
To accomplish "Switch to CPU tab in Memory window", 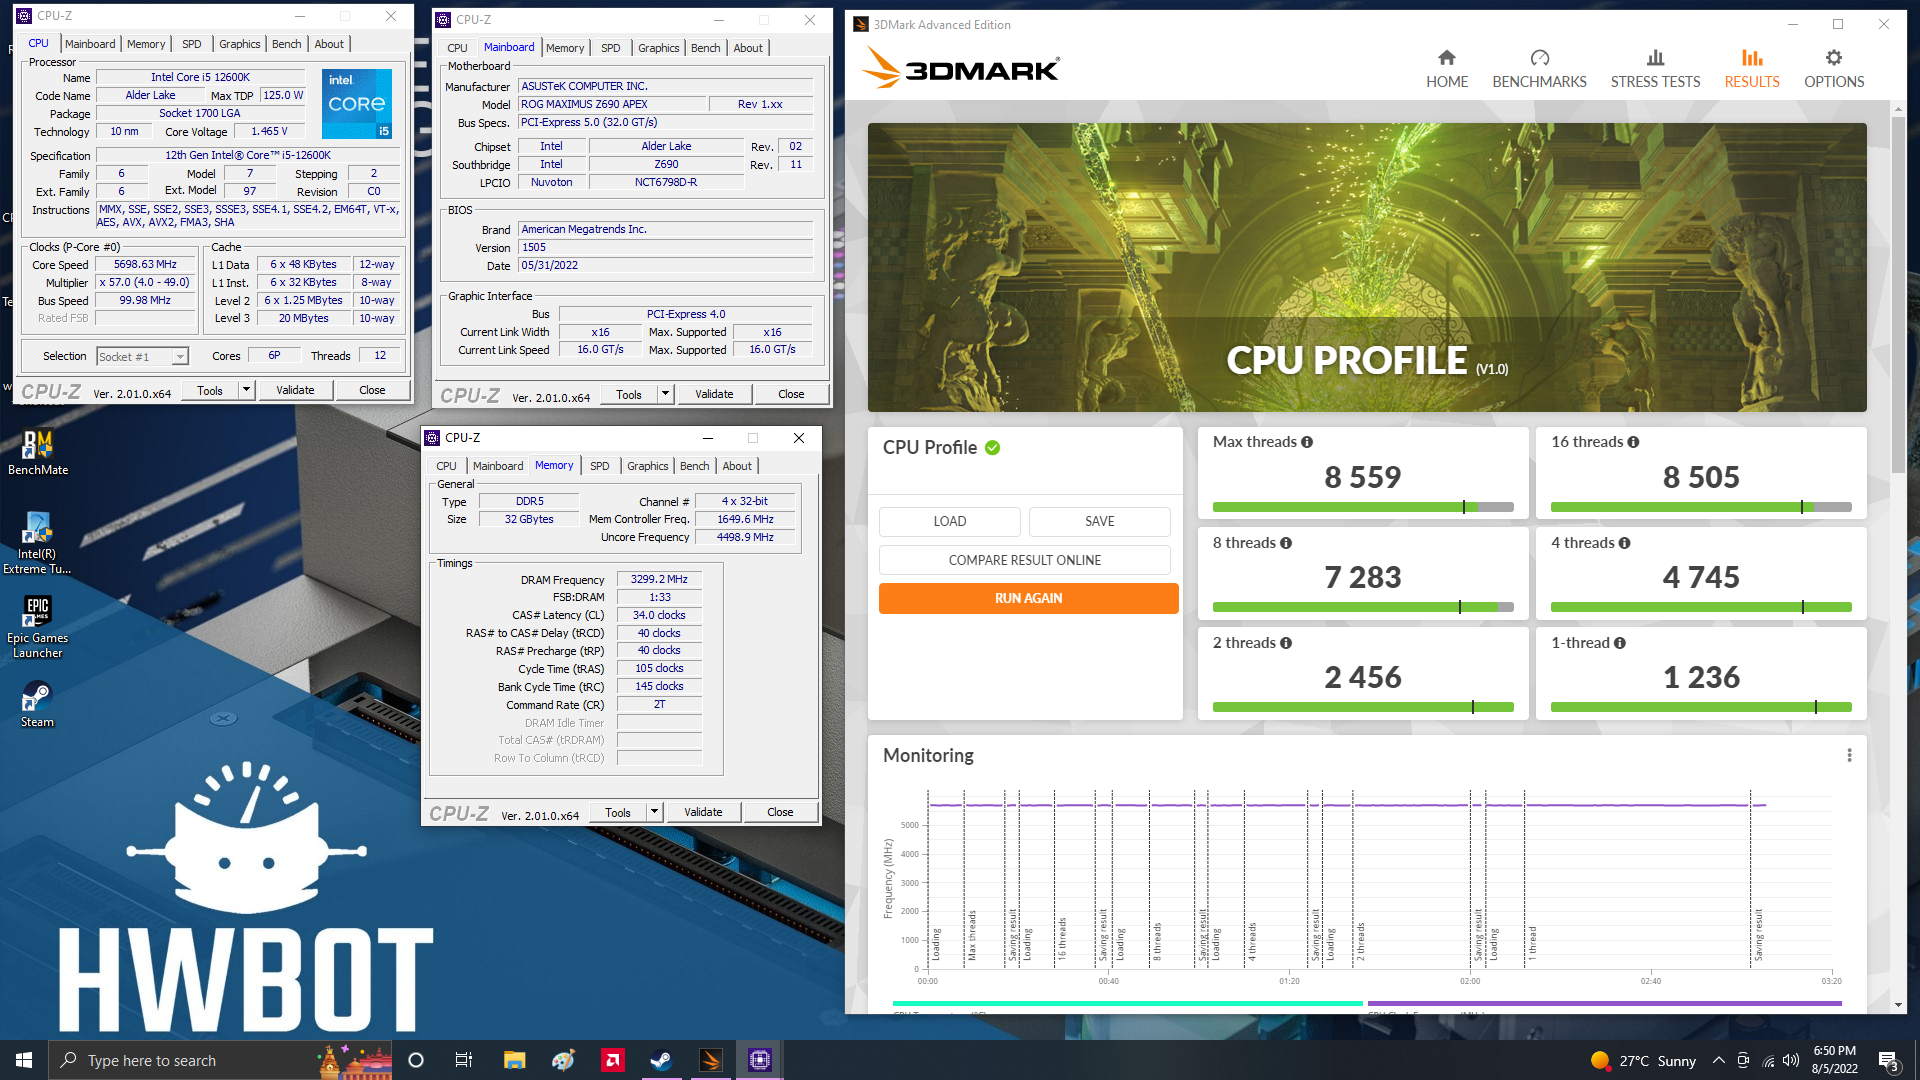I will 446,466.
